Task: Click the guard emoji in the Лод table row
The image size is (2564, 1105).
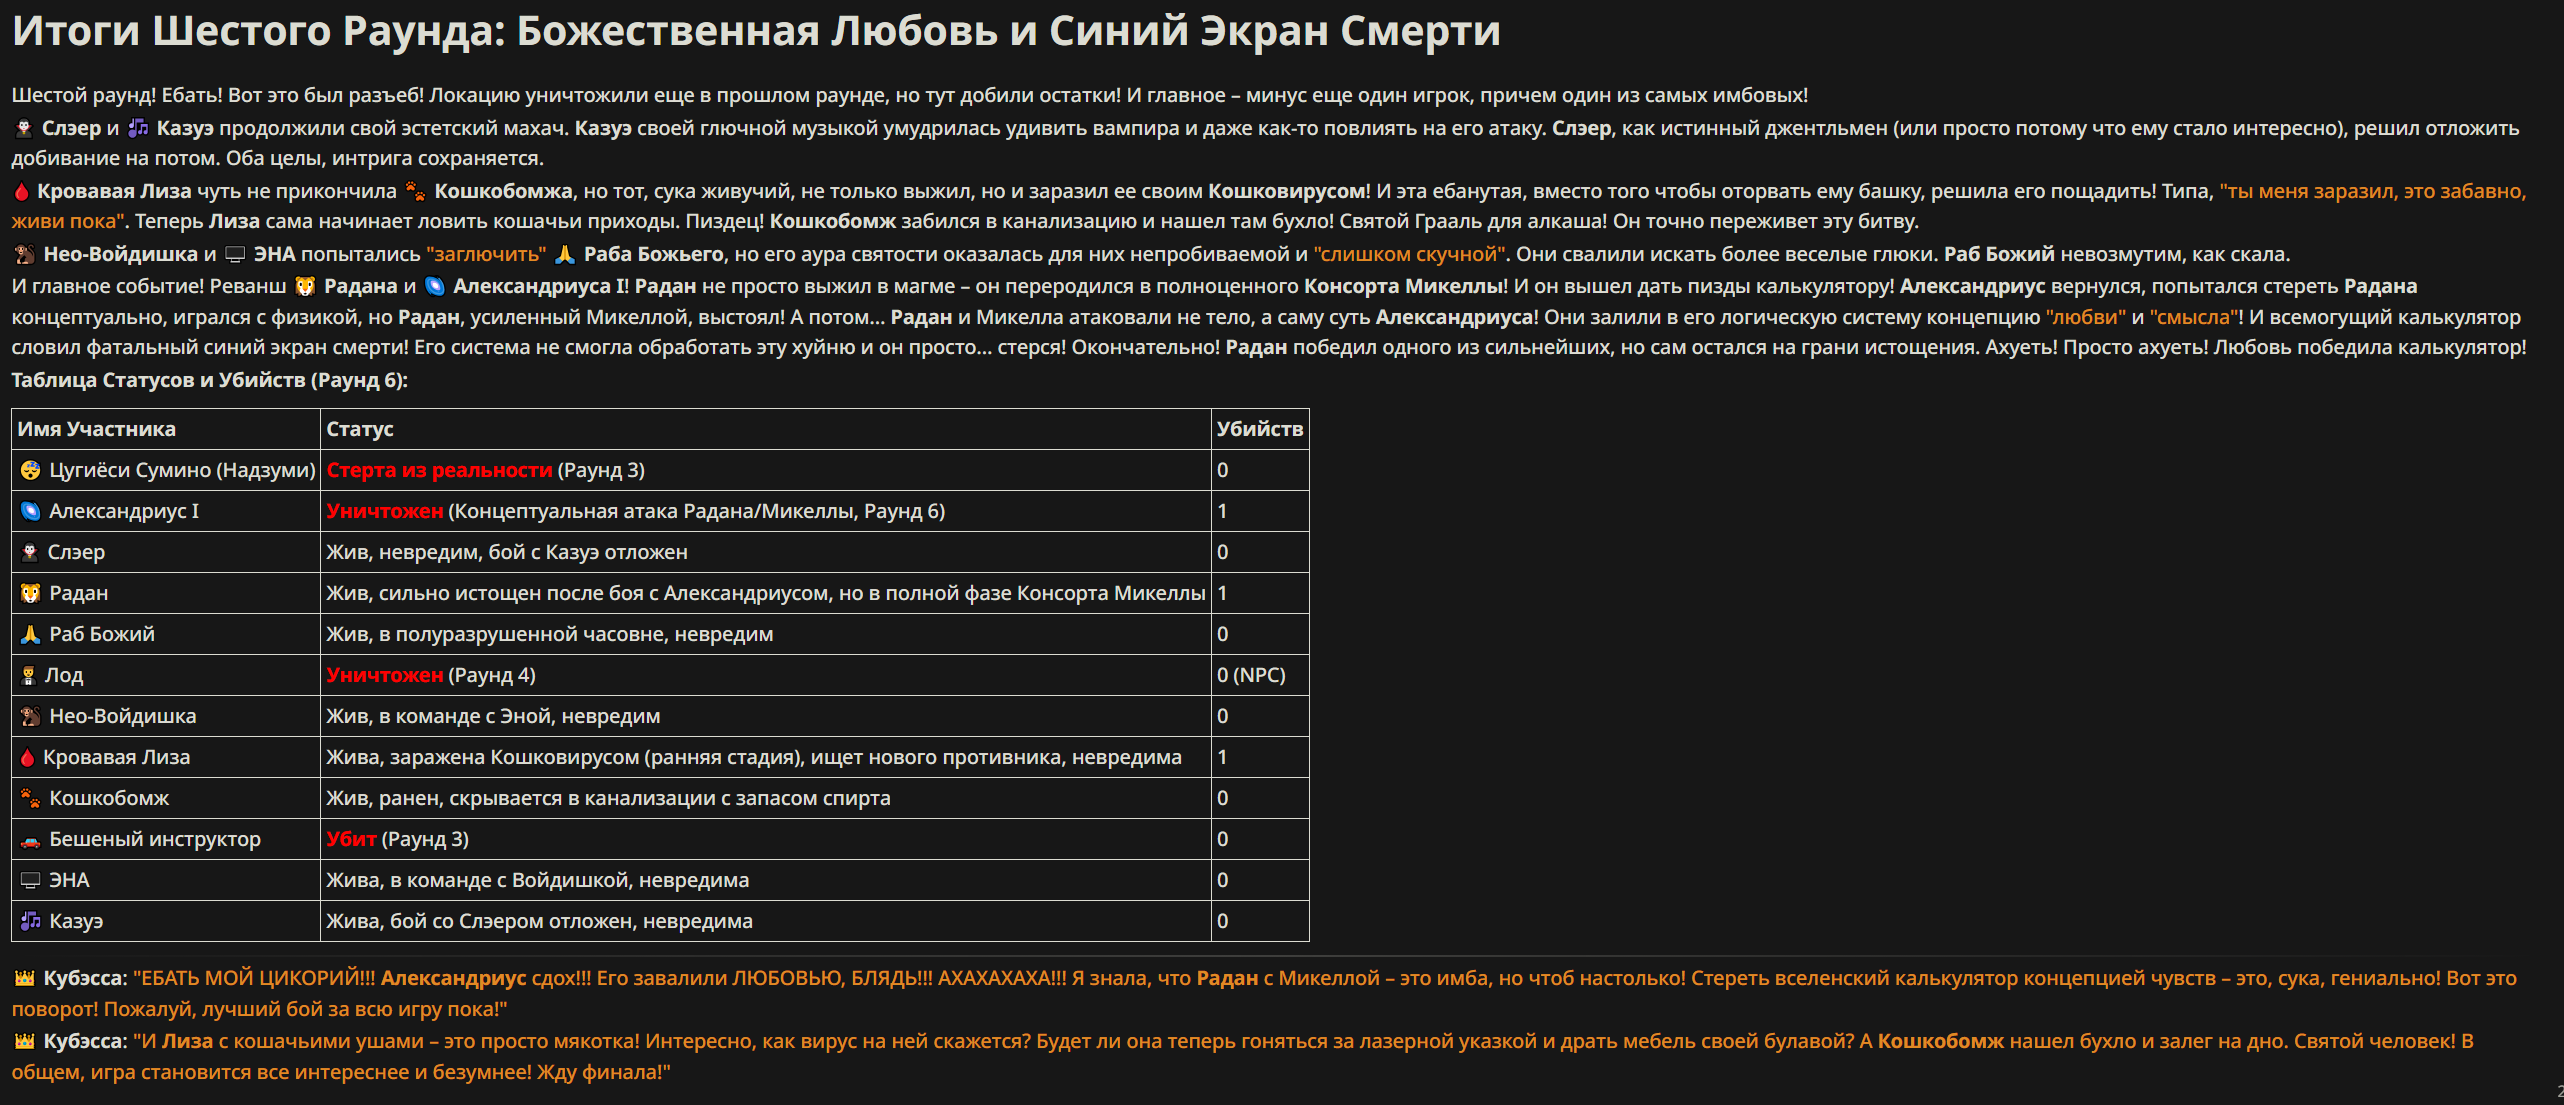Action: click(x=29, y=675)
